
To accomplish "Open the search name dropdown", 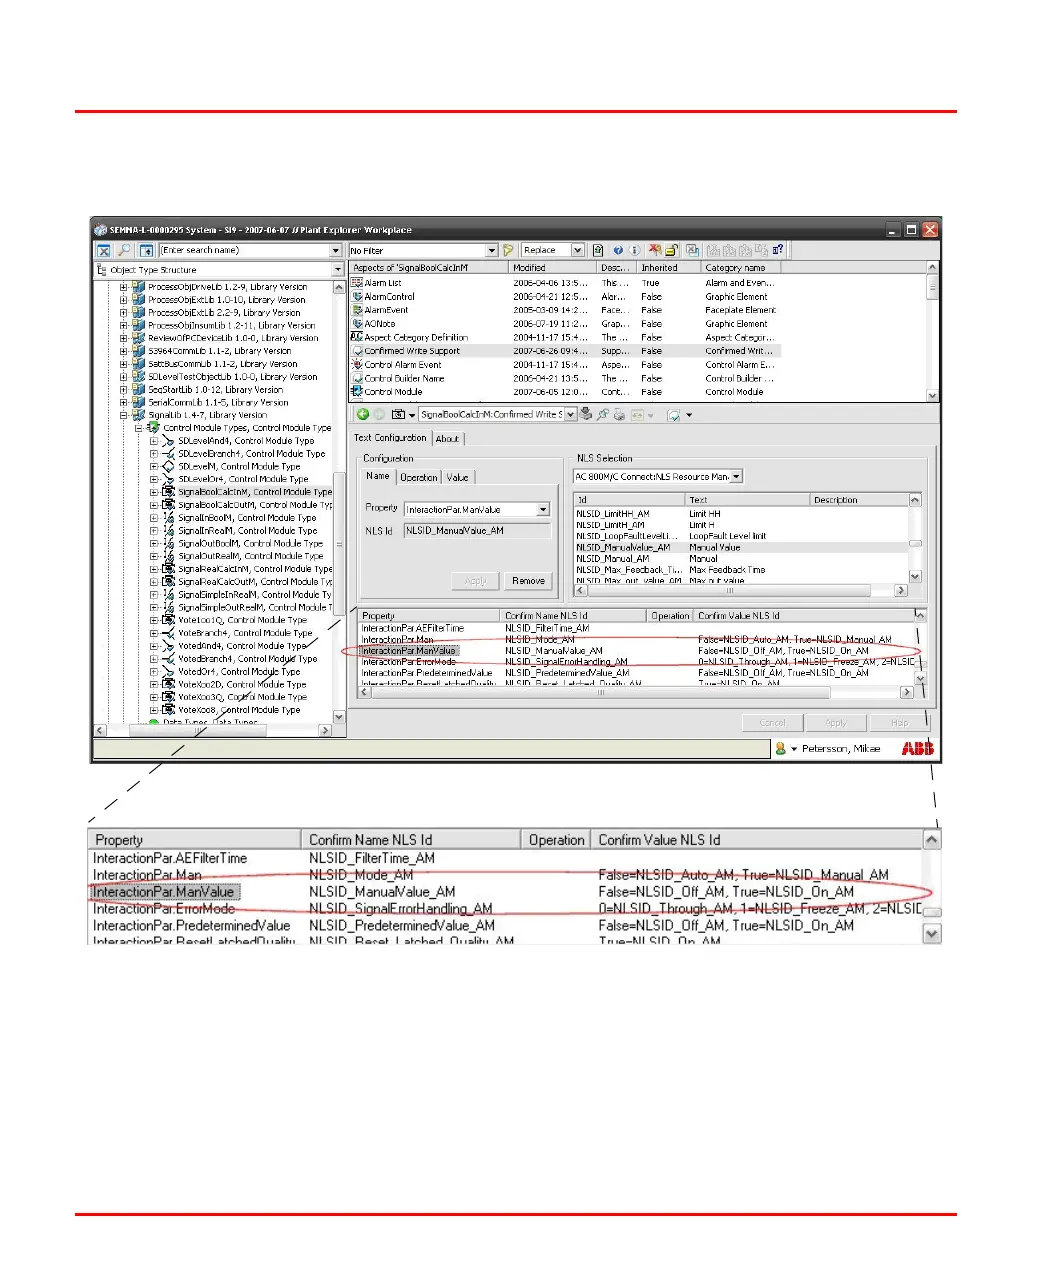I will click(336, 251).
